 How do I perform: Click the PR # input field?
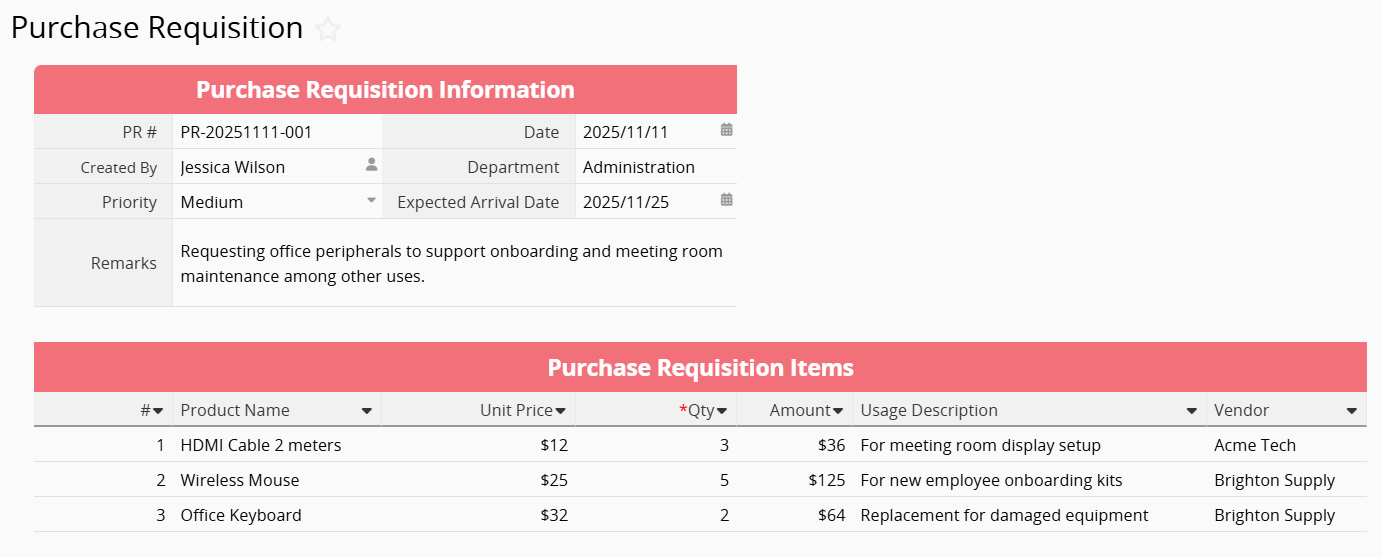(x=275, y=132)
